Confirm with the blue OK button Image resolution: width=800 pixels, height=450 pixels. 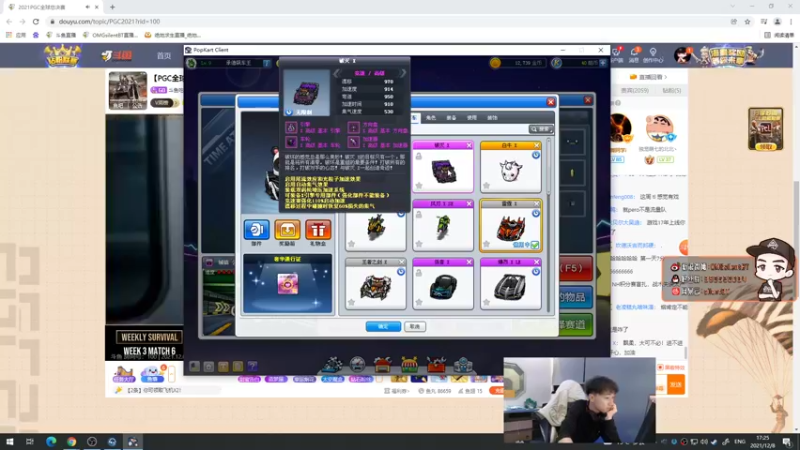click(383, 327)
